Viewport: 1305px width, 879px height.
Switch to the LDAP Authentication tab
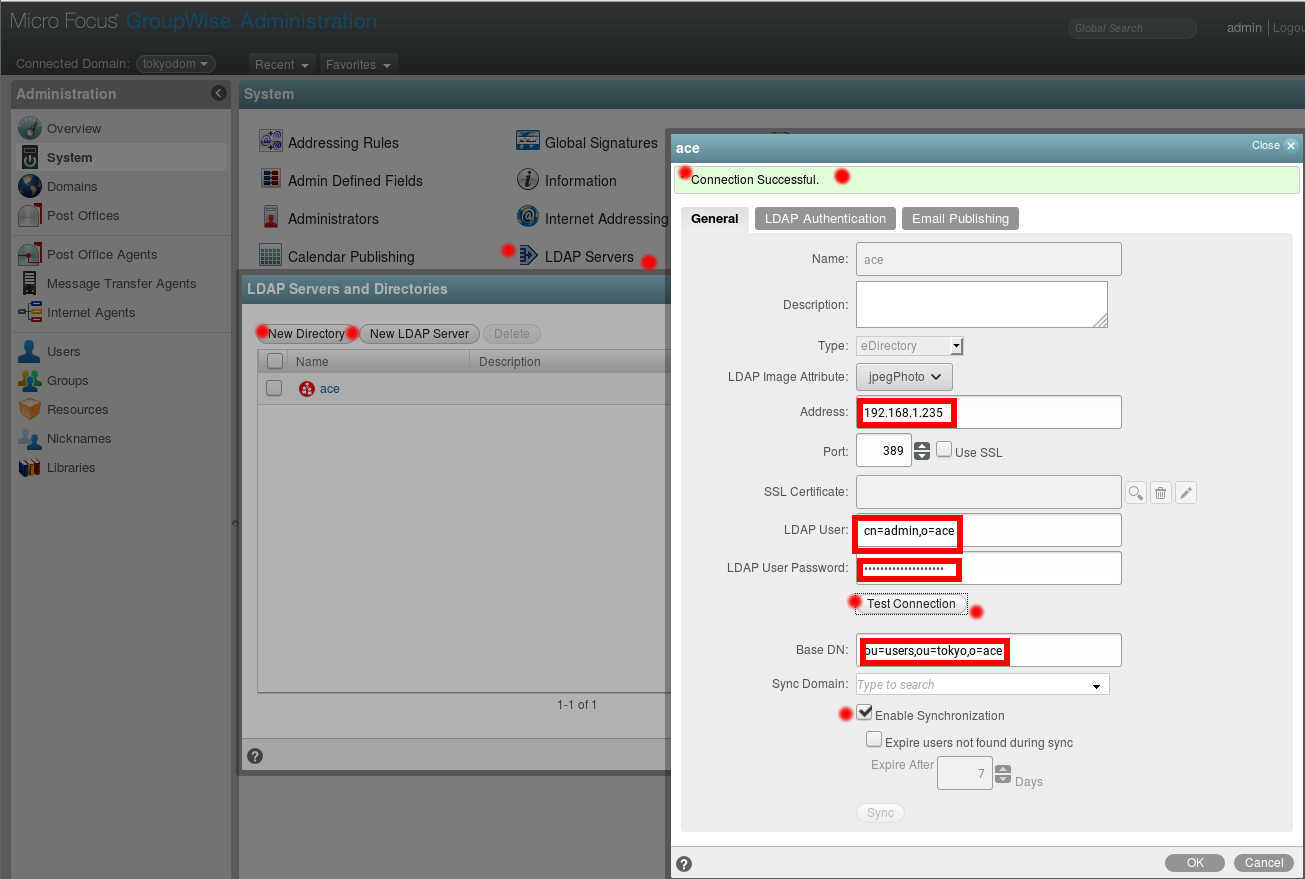coord(825,219)
